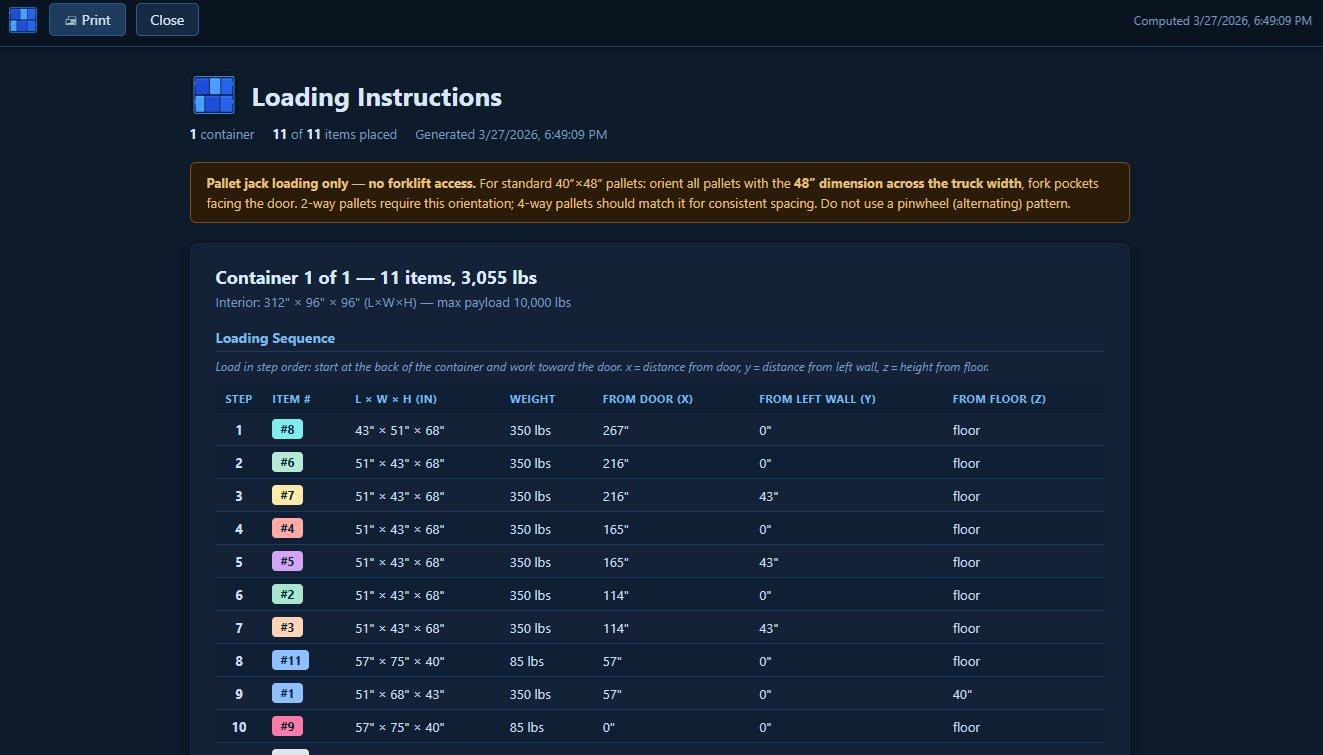
Task: Click the pink item badge #4
Action: click(x=287, y=527)
